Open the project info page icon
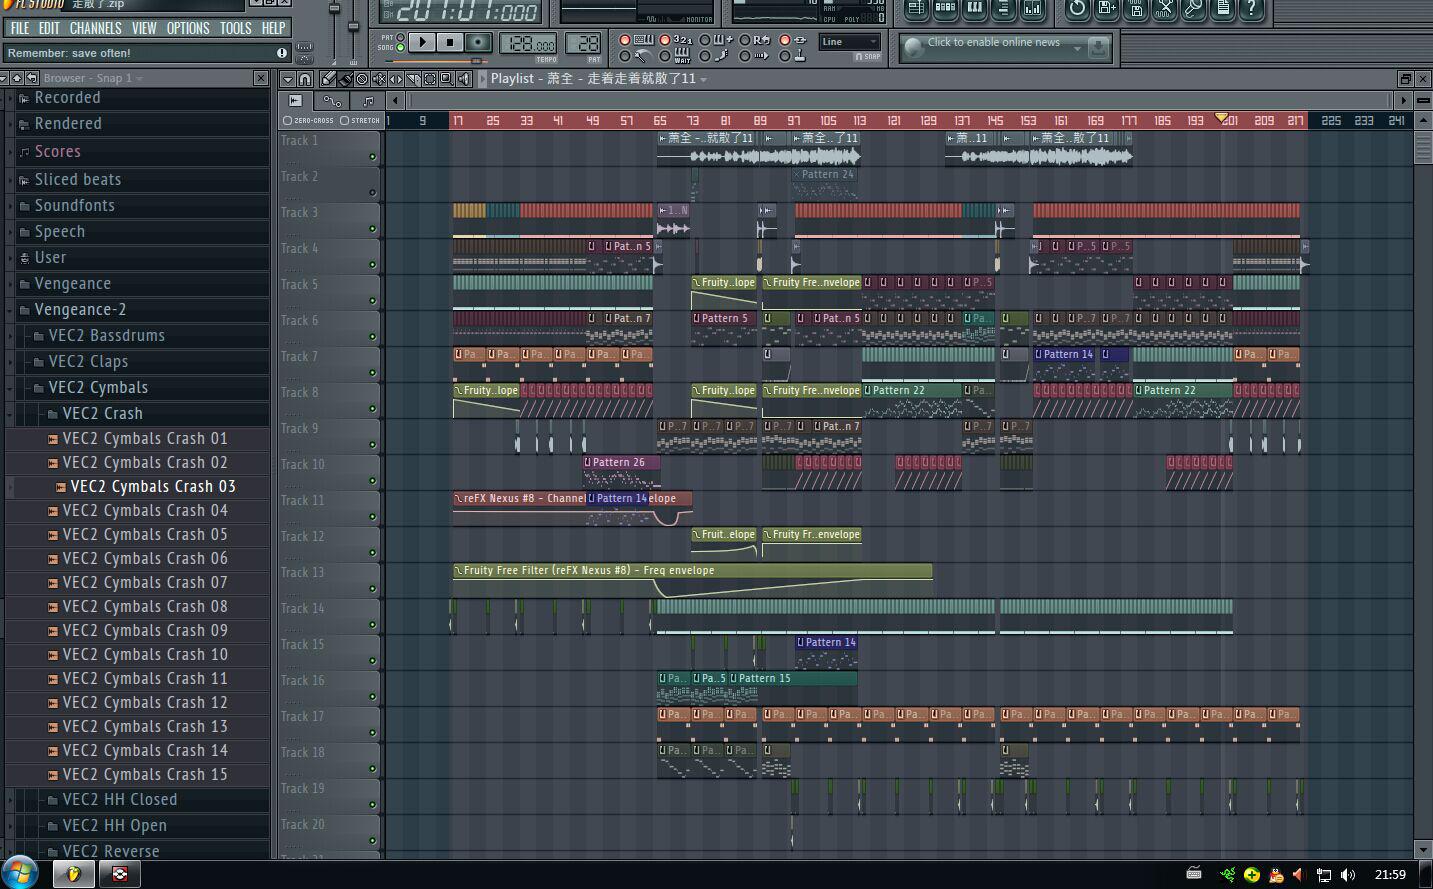Image resolution: width=1433 pixels, height=889 pixels. (1223, 8)
